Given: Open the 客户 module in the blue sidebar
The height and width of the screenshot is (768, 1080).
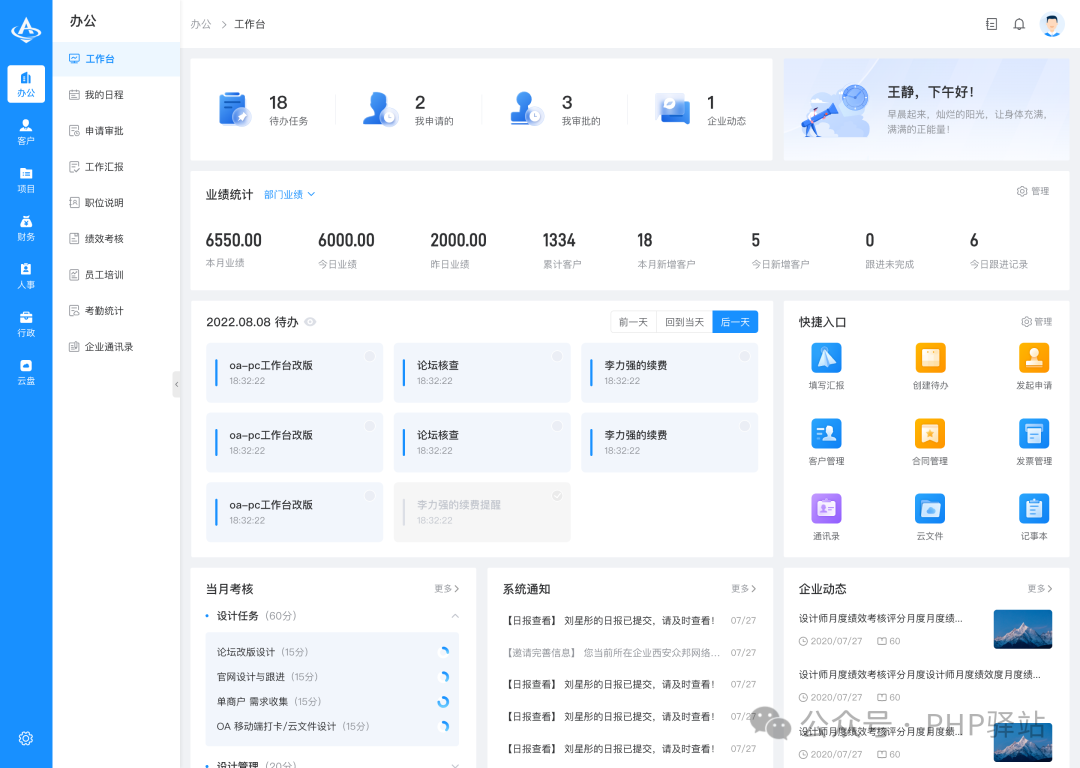Looking at the screenshot, I should [x=25, y=132].
